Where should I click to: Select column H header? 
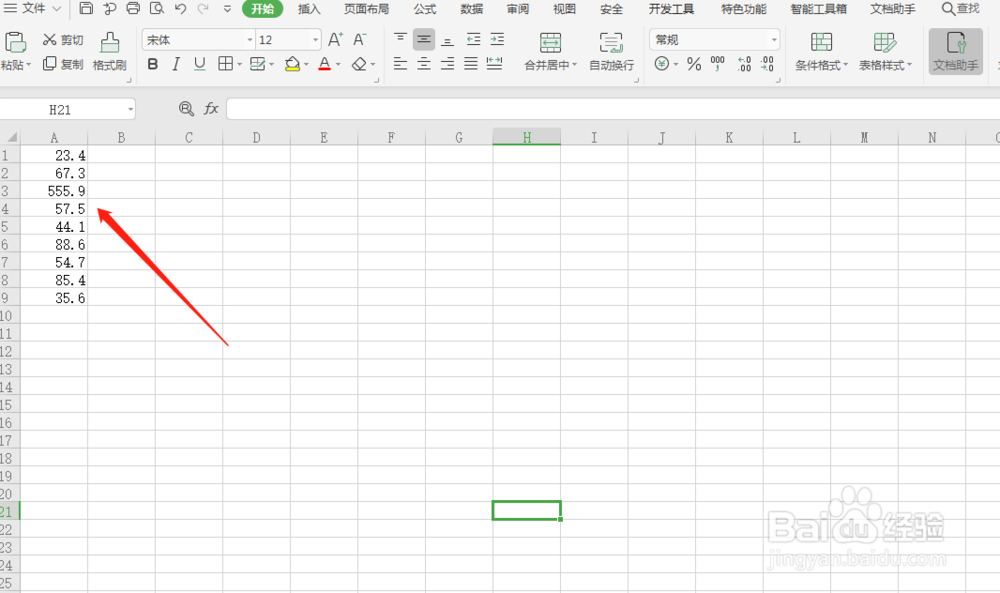click(x=527, y=137)
